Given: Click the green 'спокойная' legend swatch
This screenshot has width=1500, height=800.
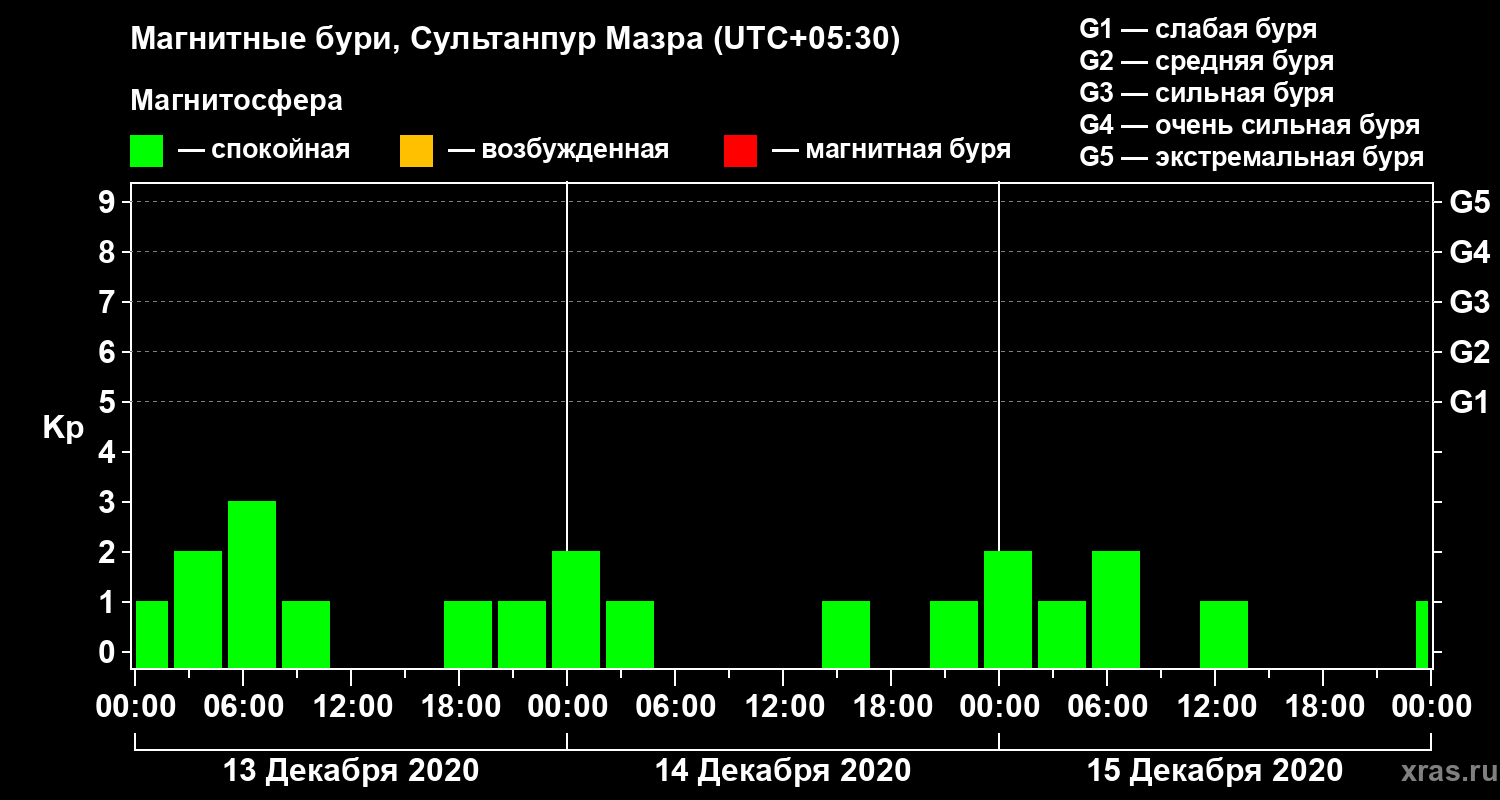Looking at the screenshot, I should pos(147,151).
